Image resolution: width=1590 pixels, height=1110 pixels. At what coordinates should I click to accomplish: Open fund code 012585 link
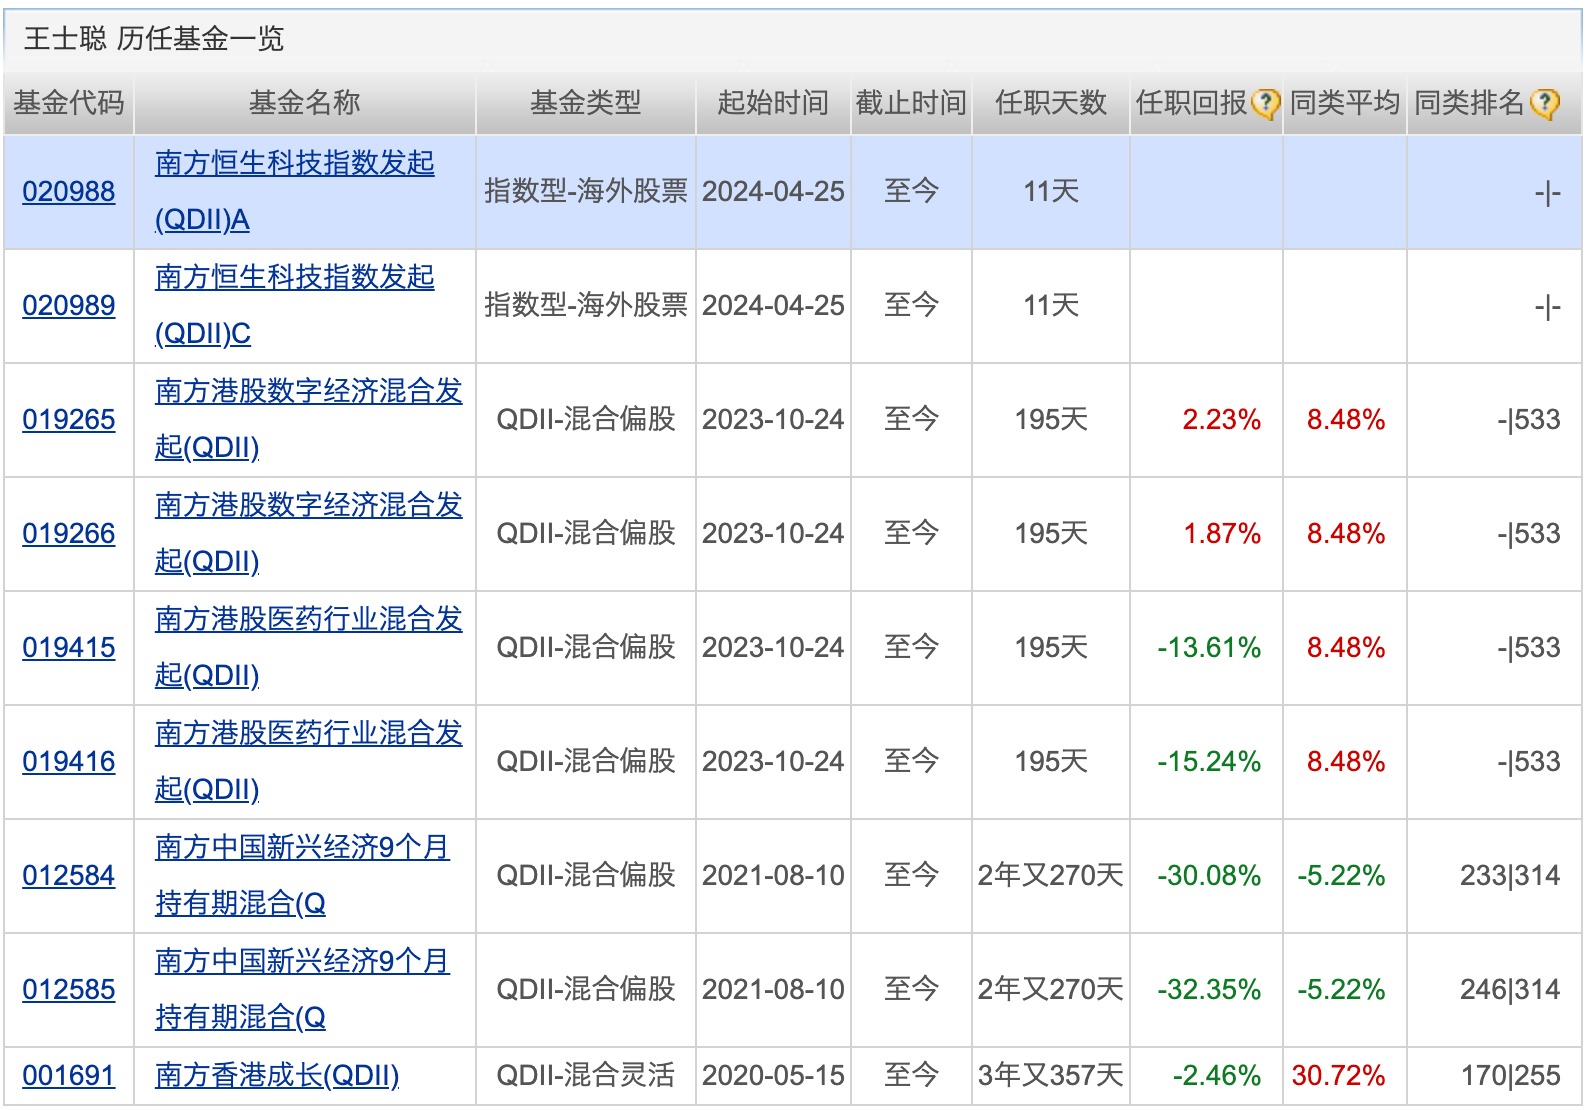pyautogui.click(x=69, y=990)
